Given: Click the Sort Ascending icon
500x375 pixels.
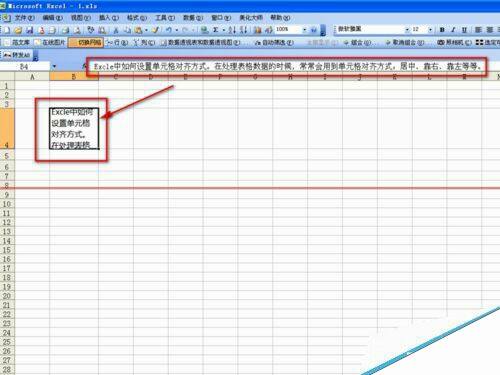Looking at the screenshot, I should tap(232, 30).
